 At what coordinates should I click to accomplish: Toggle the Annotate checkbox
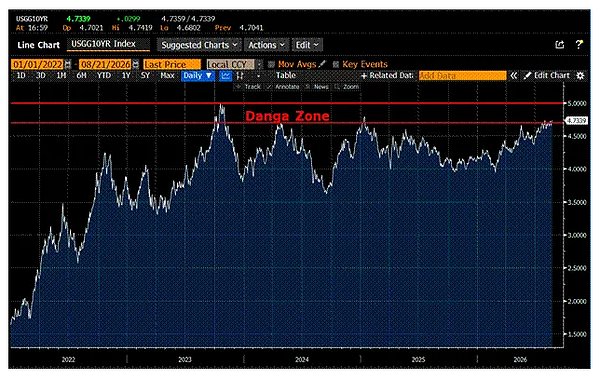269,87
